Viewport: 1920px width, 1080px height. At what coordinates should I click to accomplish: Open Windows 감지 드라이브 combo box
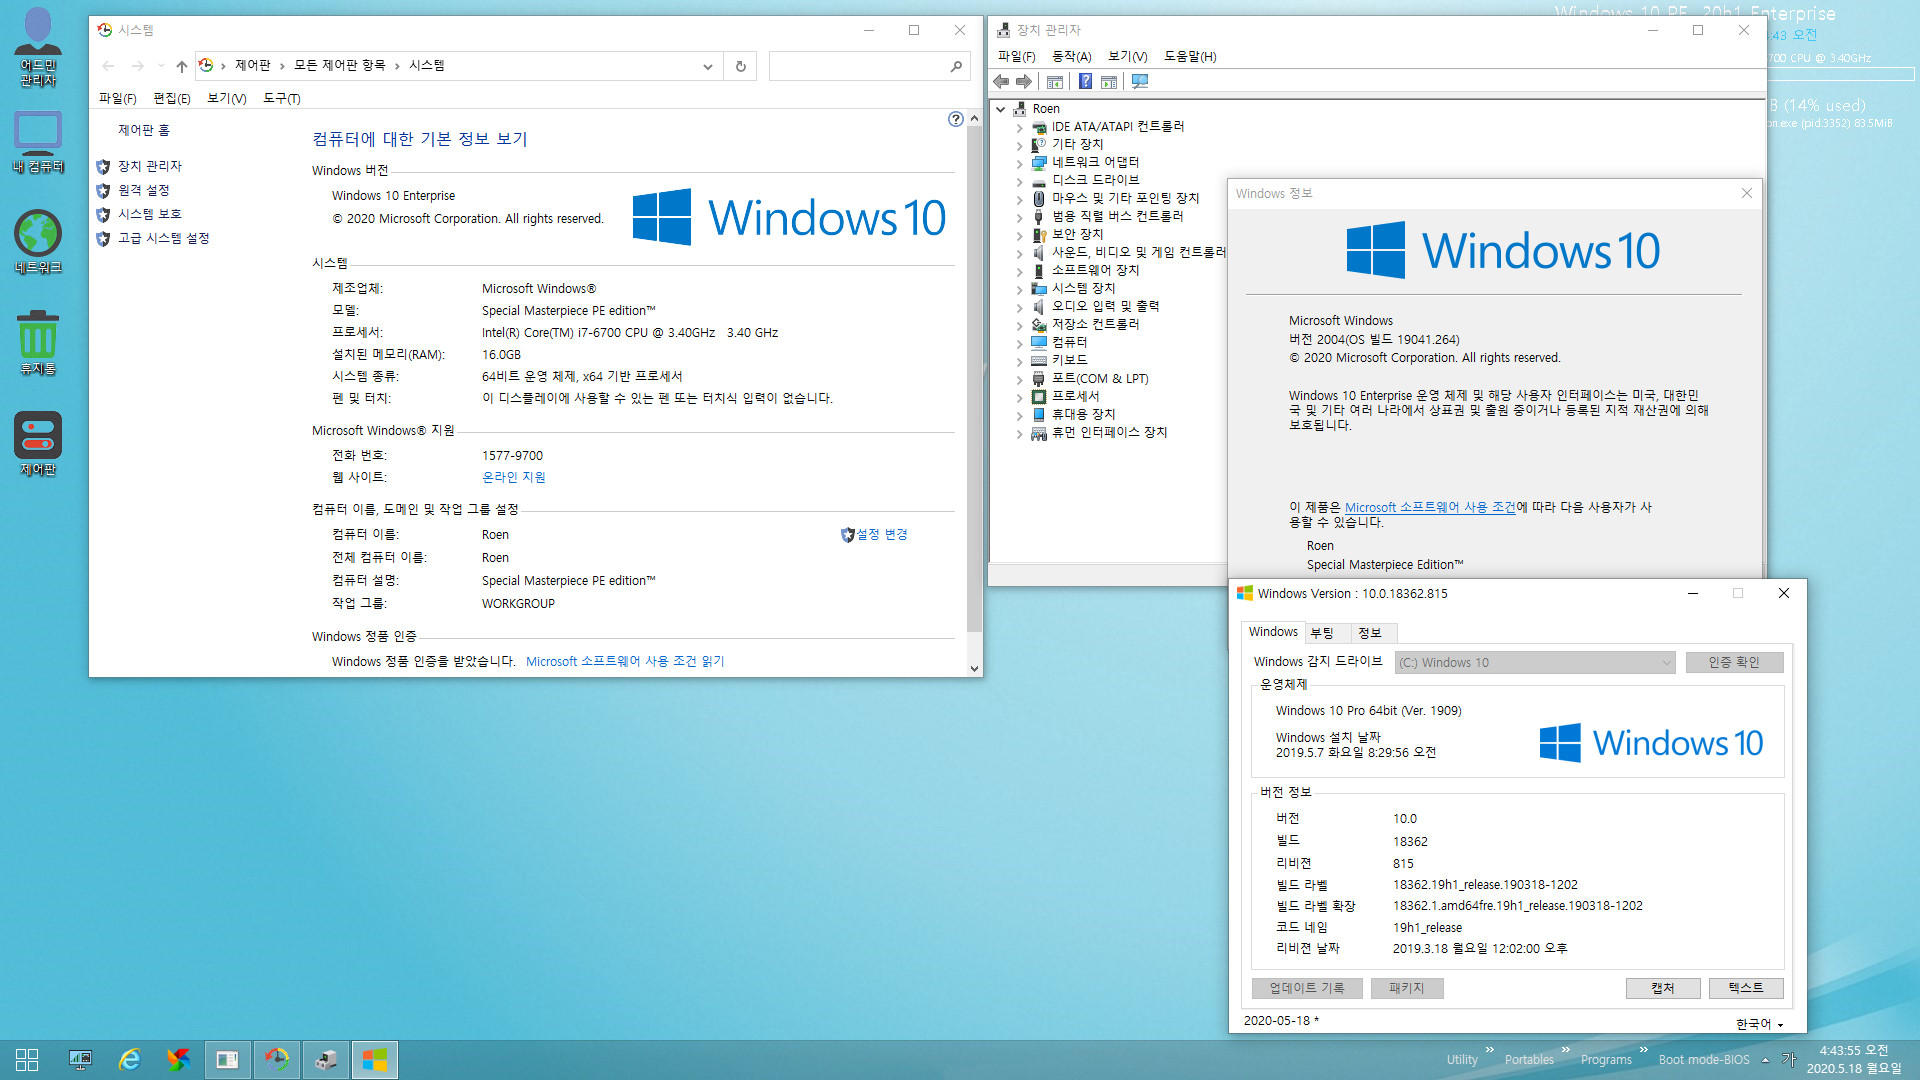pyautogui.click(x=1534, y=663)
